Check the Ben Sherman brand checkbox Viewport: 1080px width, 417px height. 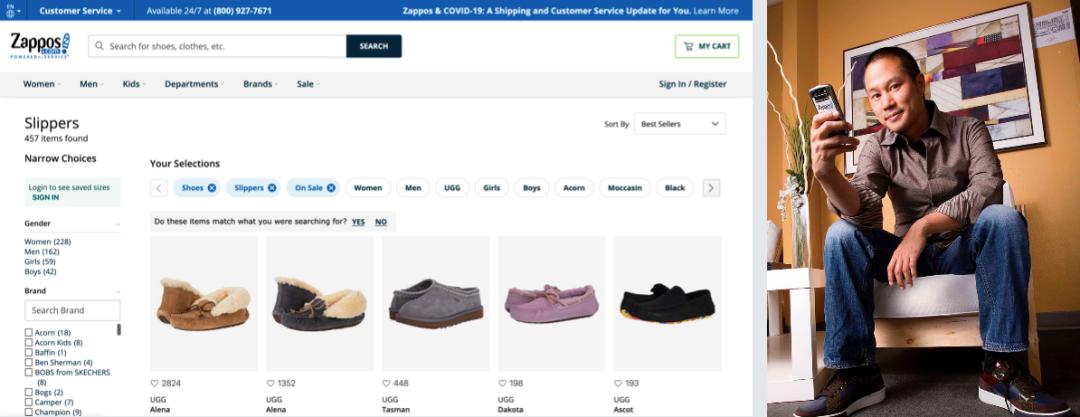28,363
